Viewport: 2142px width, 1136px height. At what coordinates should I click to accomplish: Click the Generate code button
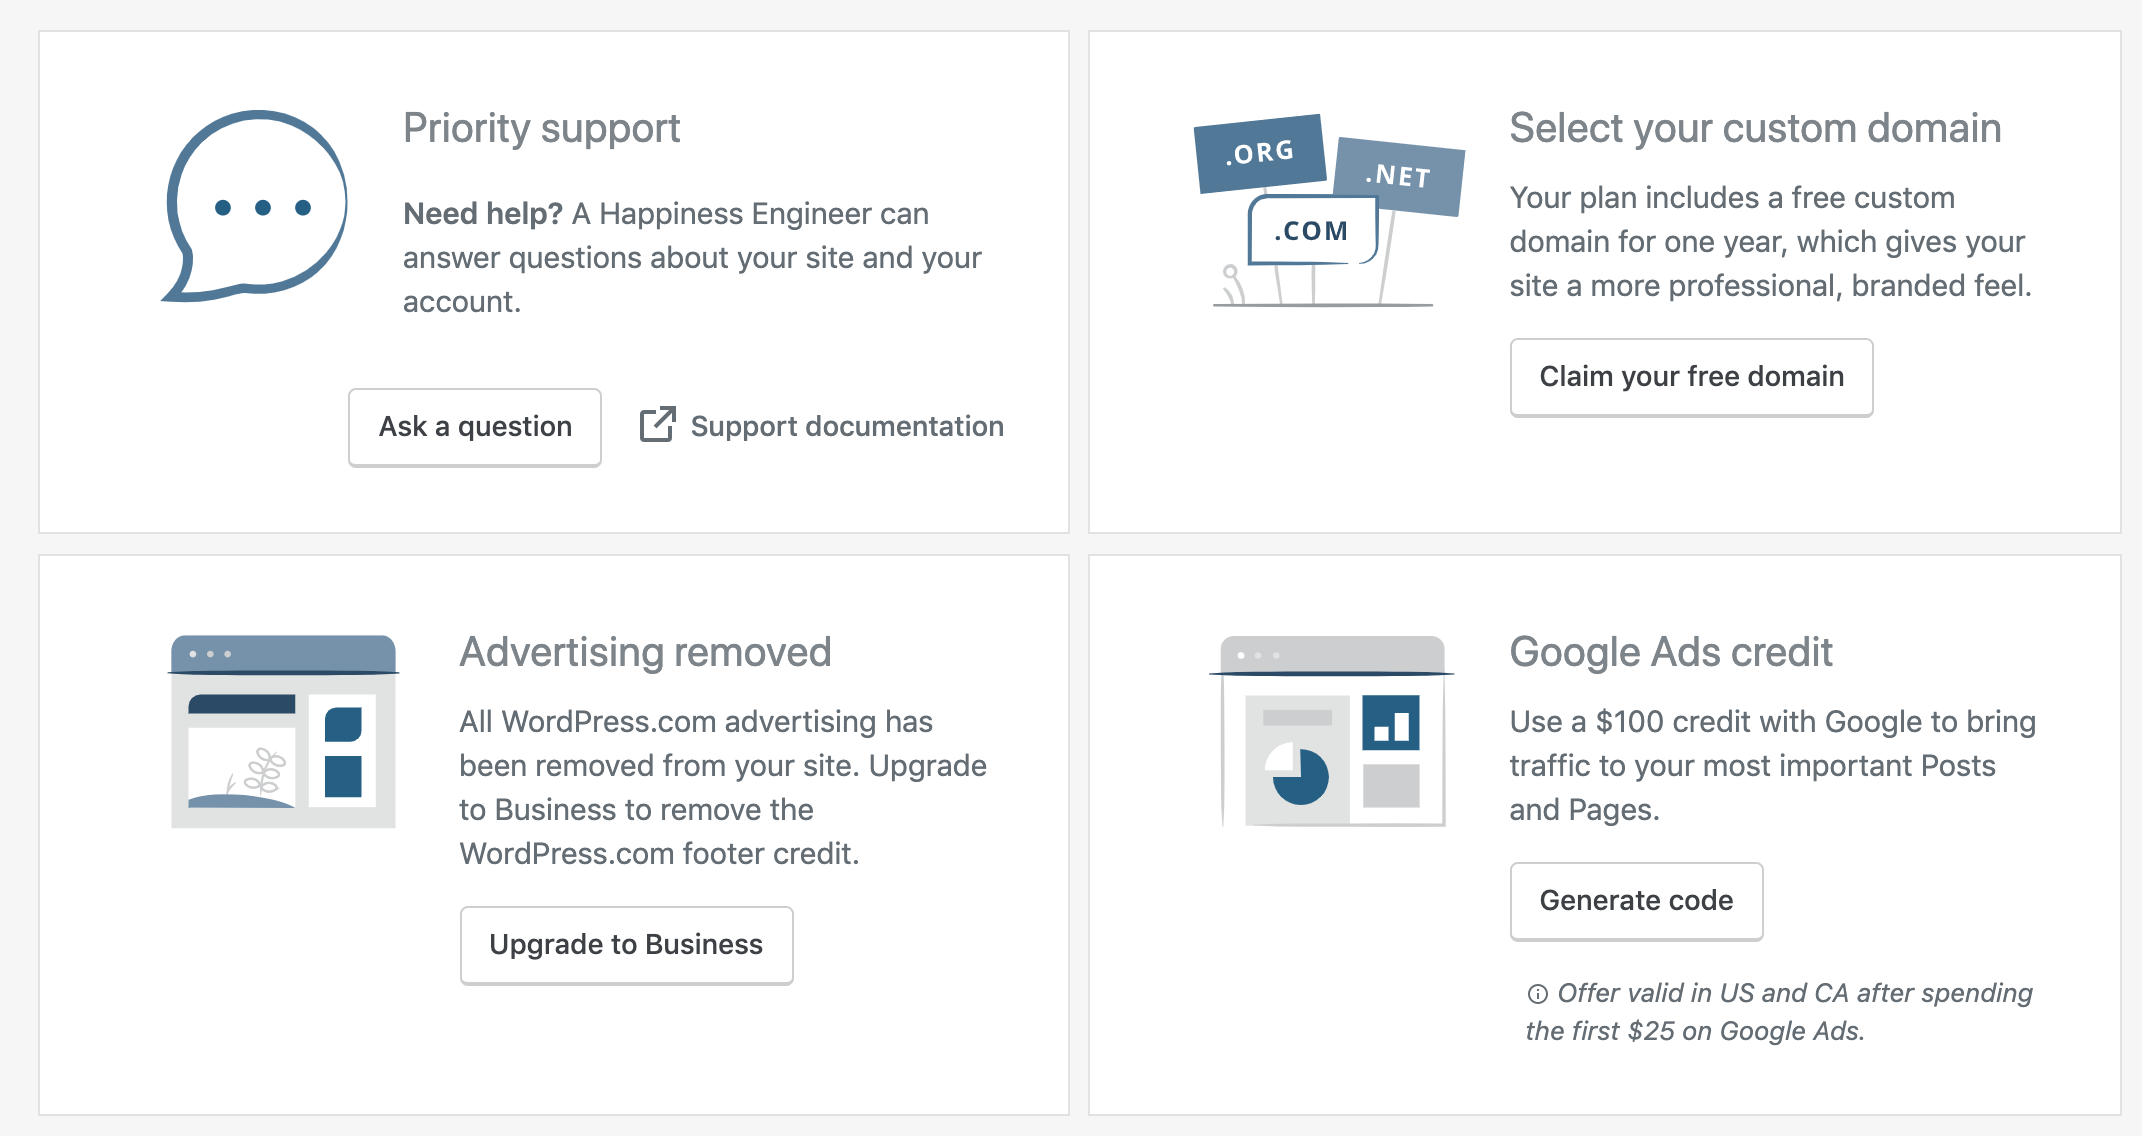click(1636, 901)
